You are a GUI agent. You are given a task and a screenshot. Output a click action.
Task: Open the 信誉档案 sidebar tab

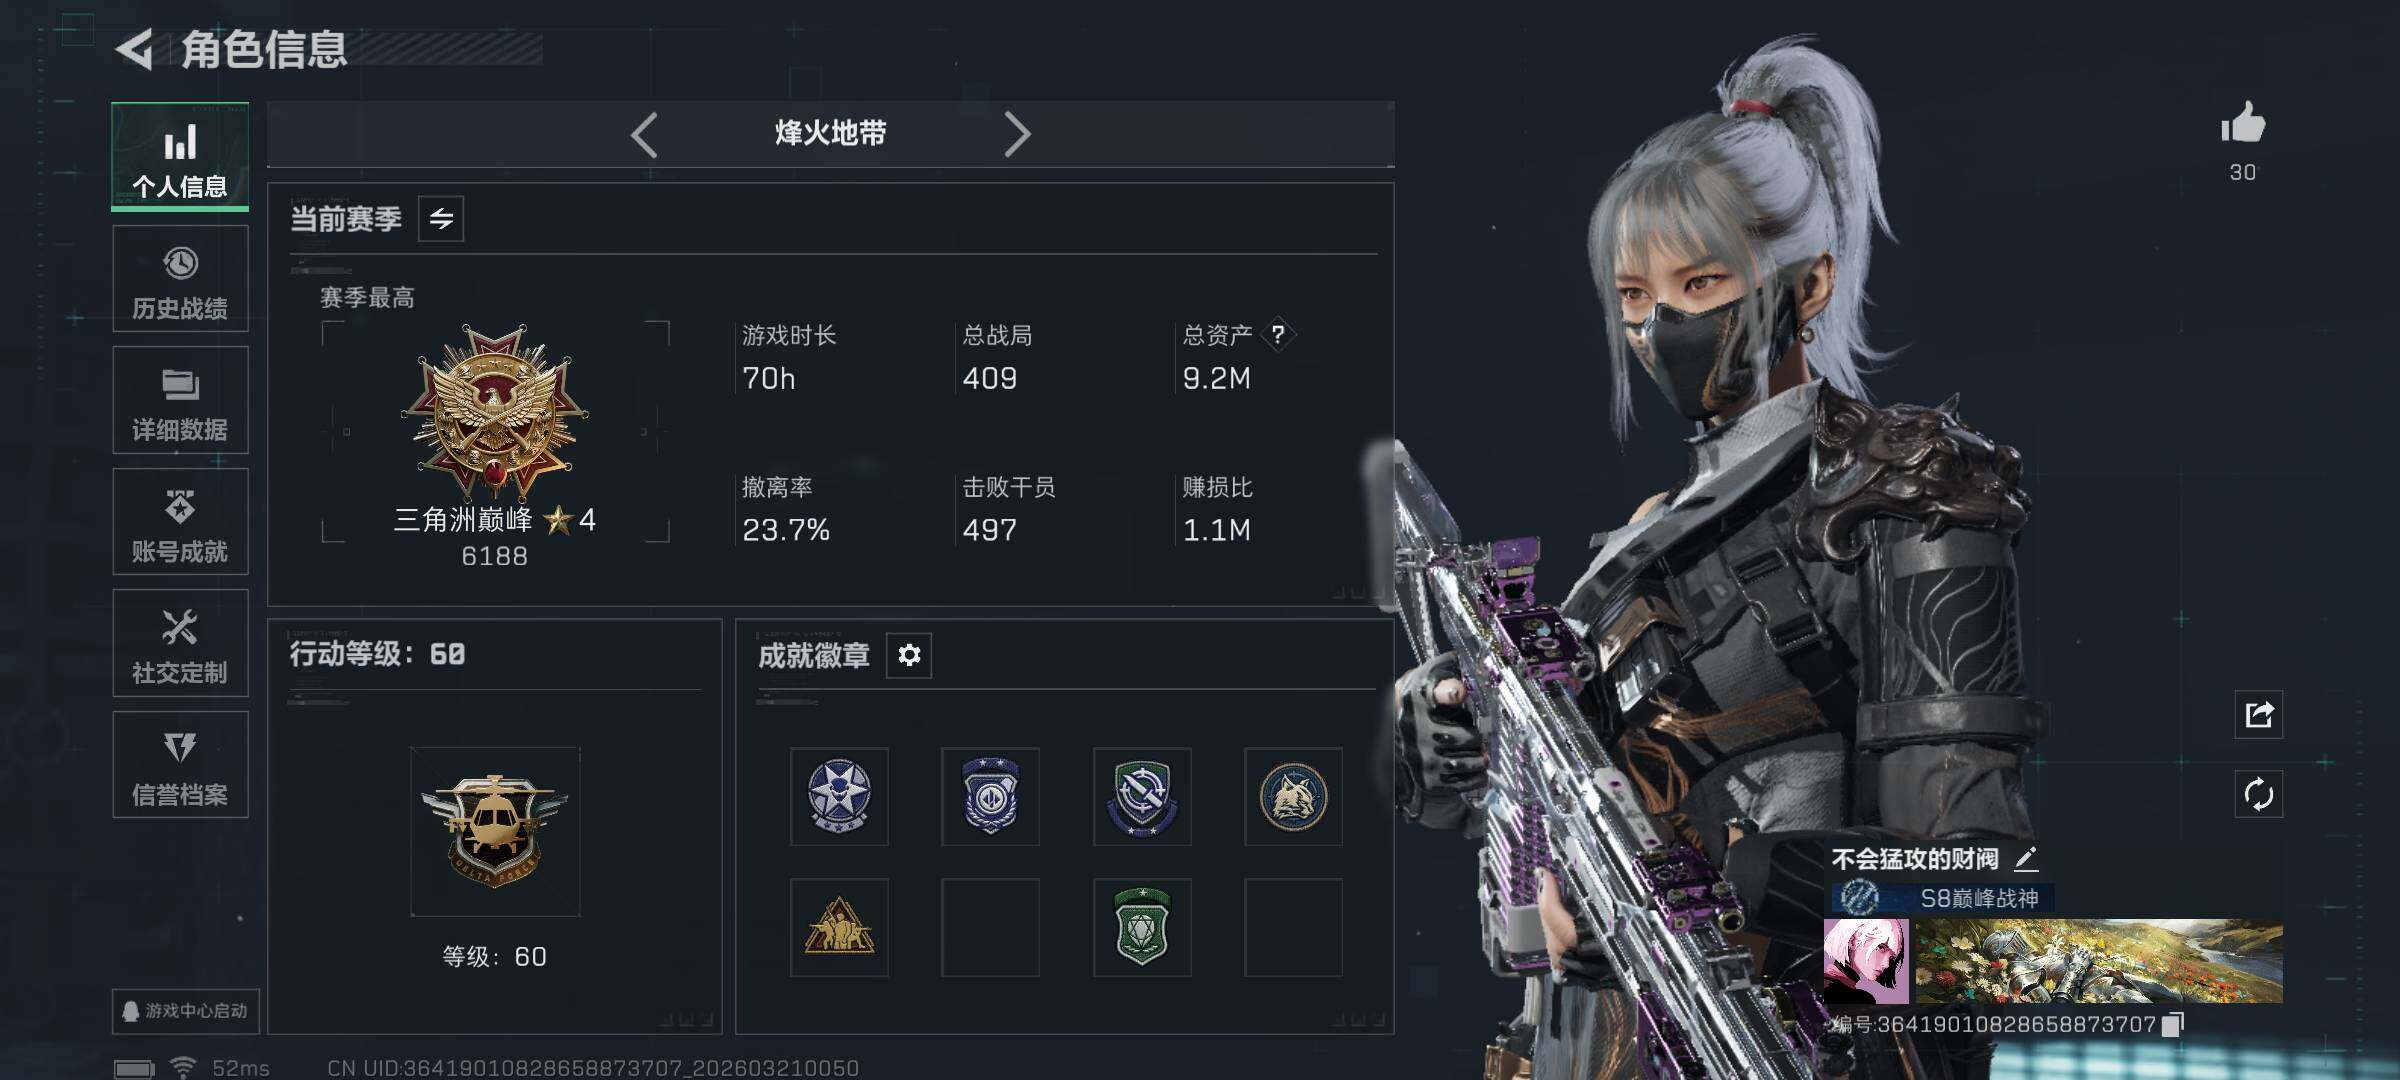coord(180,765)
